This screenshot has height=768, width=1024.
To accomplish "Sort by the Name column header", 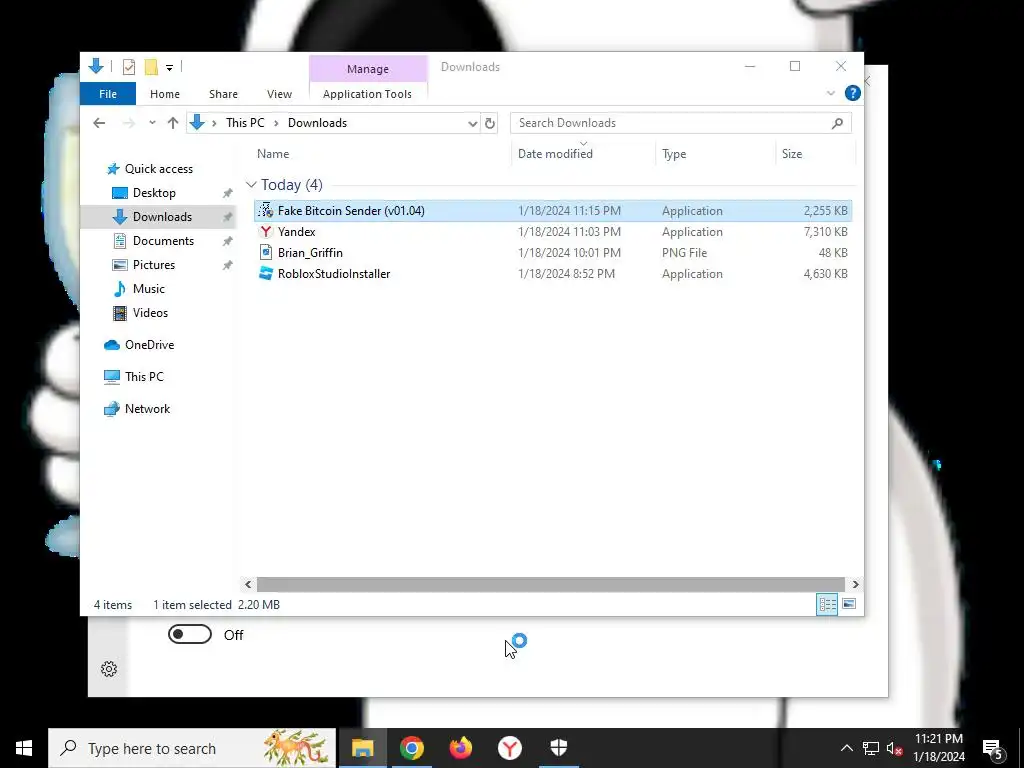I will click(273, 154).
